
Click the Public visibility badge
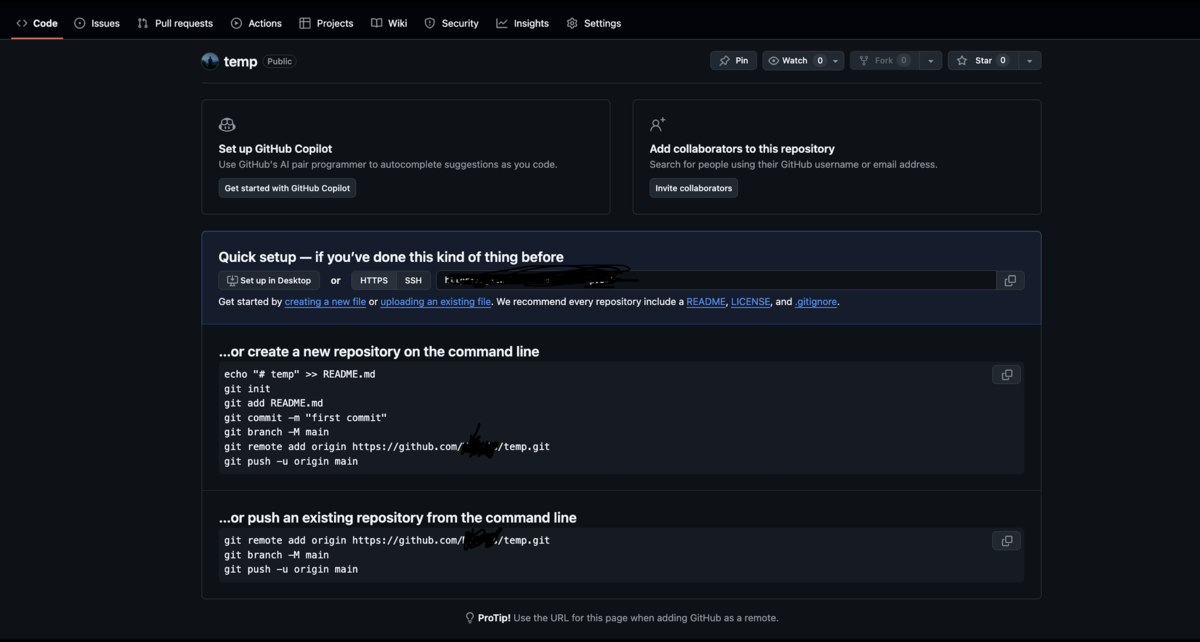point(280,61)
